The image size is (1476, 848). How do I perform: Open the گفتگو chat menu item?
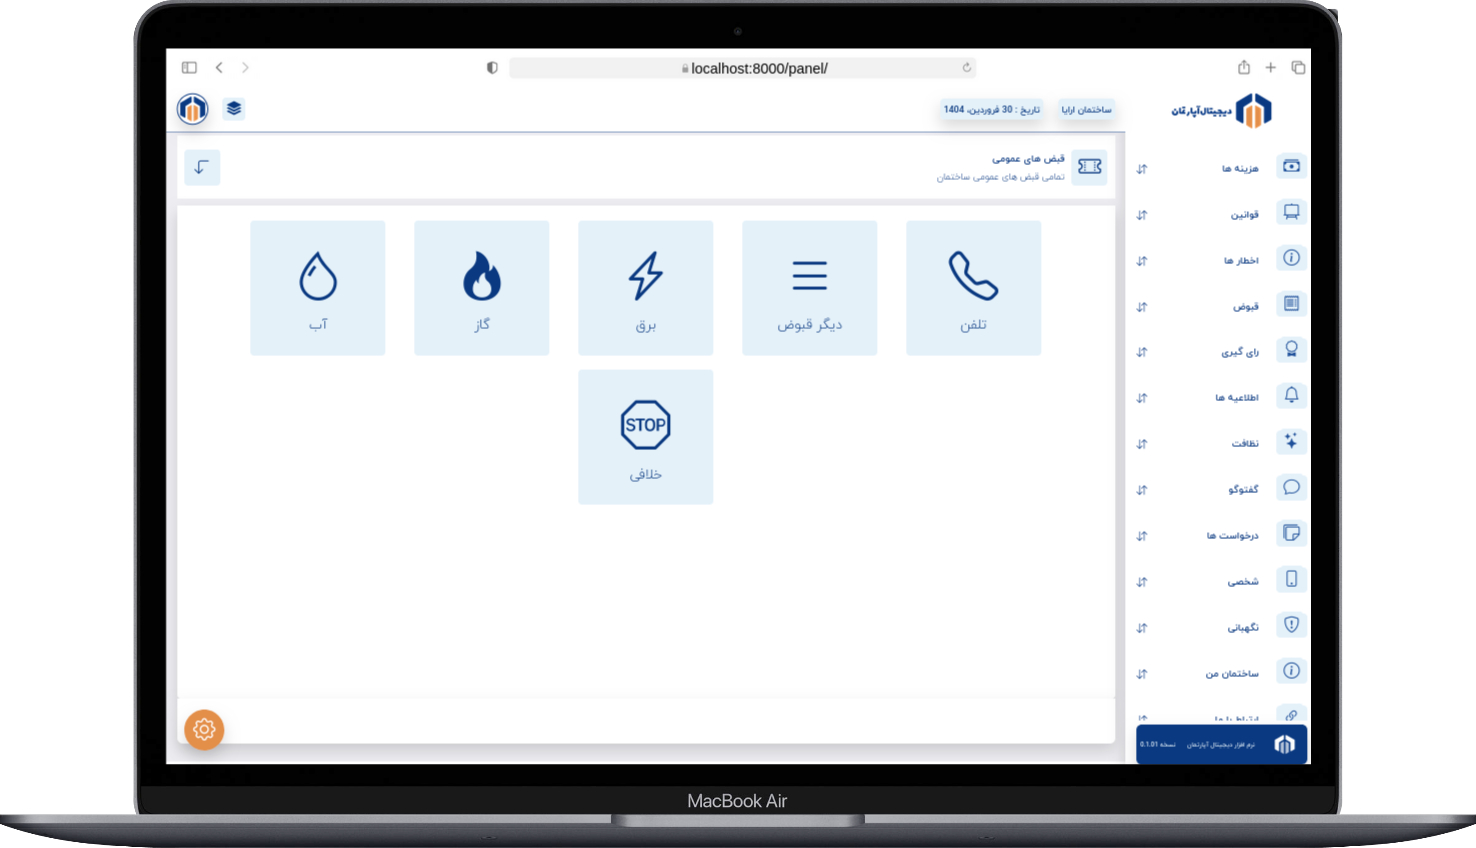tap(1243, 490)
